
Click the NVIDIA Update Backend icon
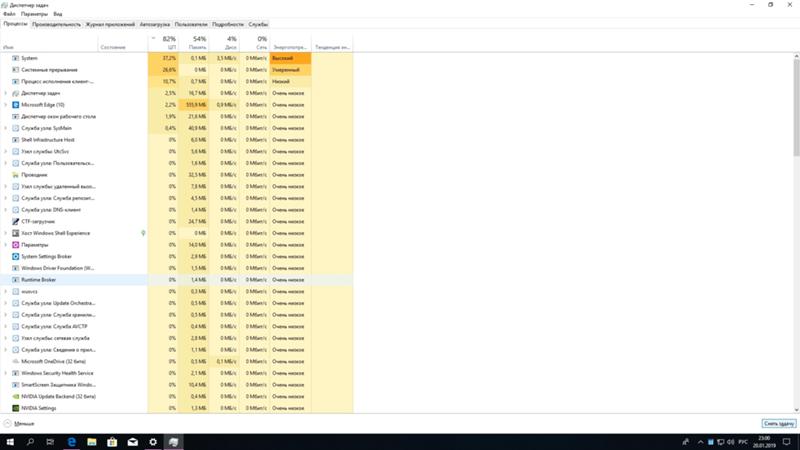pyautogui.click(x=15, y=396)
